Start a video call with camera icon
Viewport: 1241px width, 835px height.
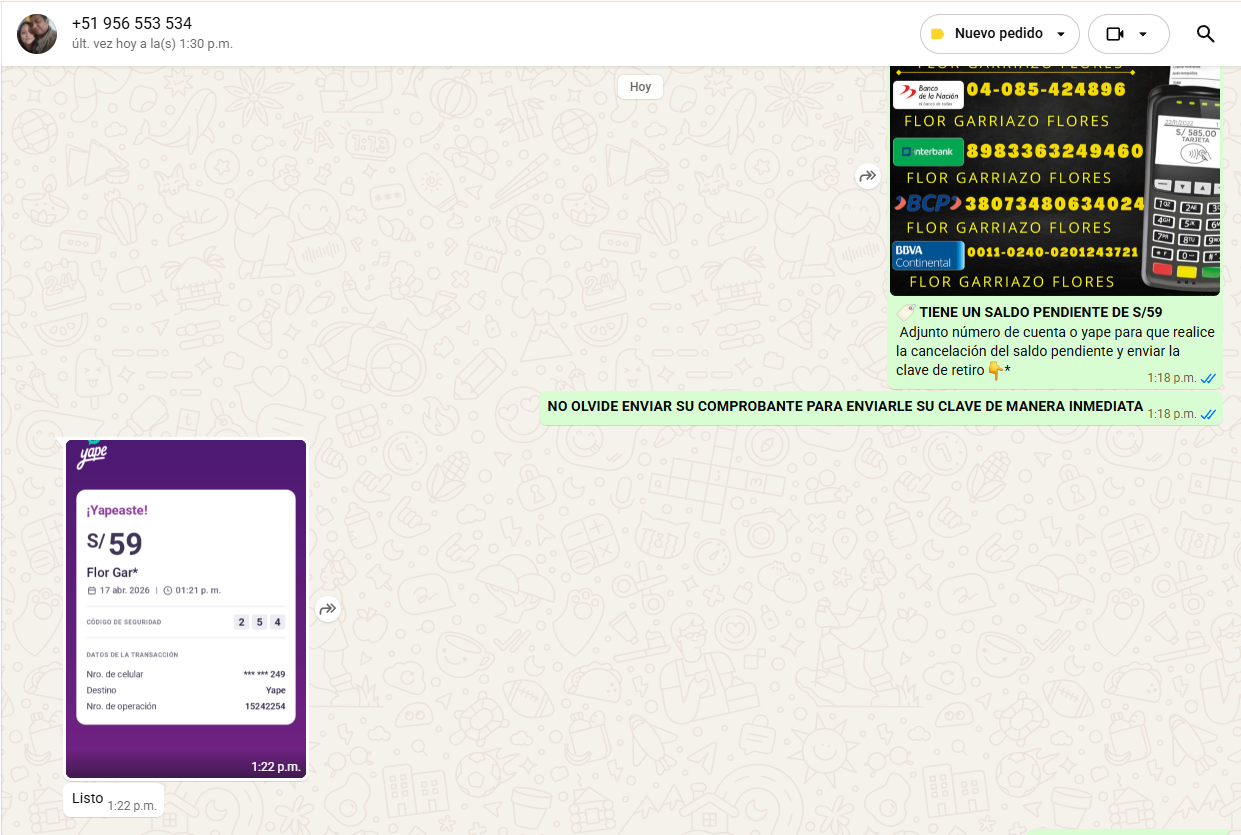tap(1114, 34)
